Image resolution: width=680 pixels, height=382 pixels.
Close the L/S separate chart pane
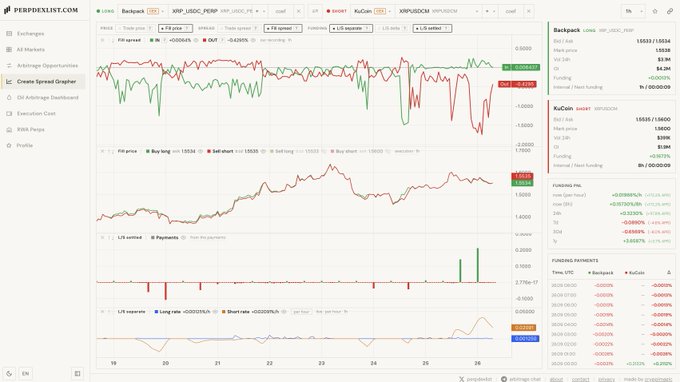[x=103, y=312]
